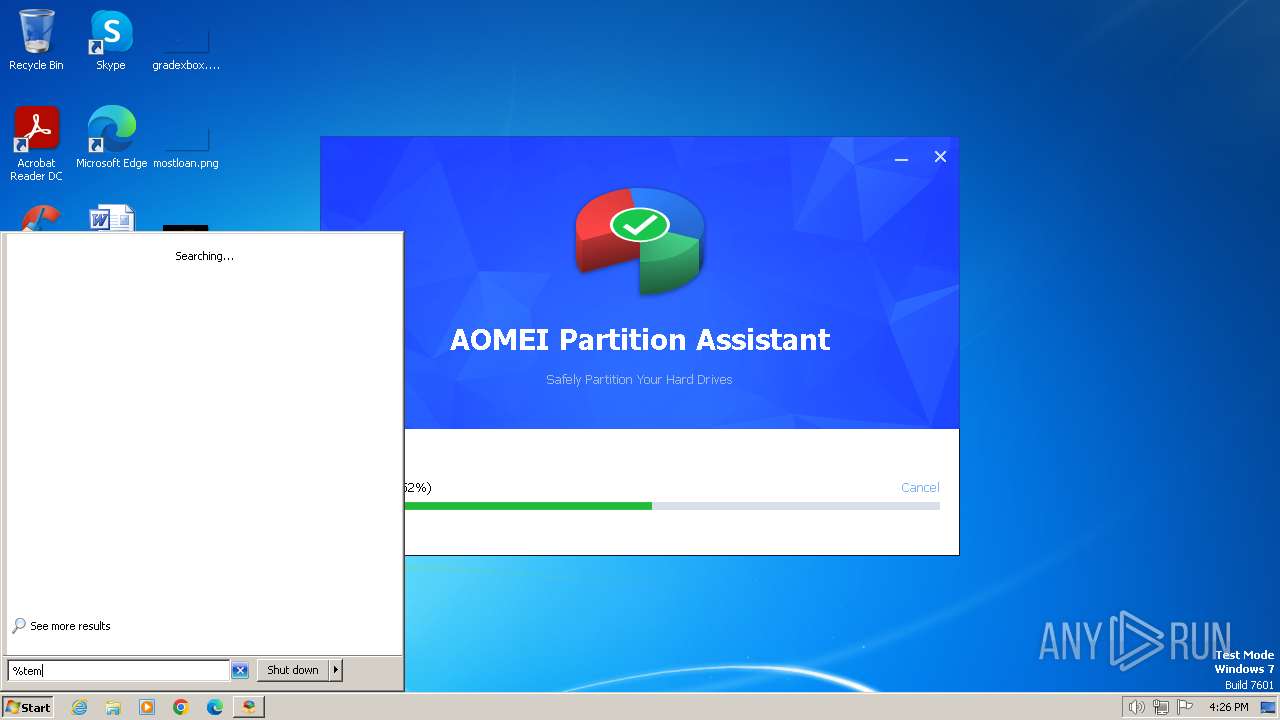Cancel the AOMEI installation
This screenshot has width=1280, height=720.
920,488
